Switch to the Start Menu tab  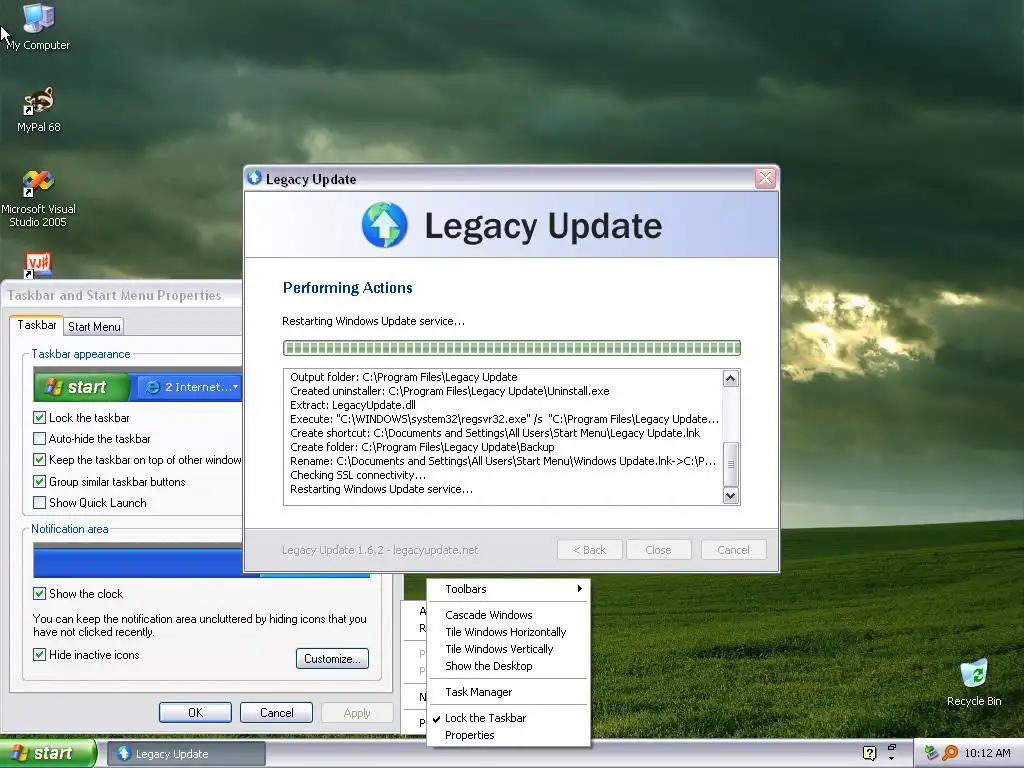pyautogui.click(x=94, y=327)
